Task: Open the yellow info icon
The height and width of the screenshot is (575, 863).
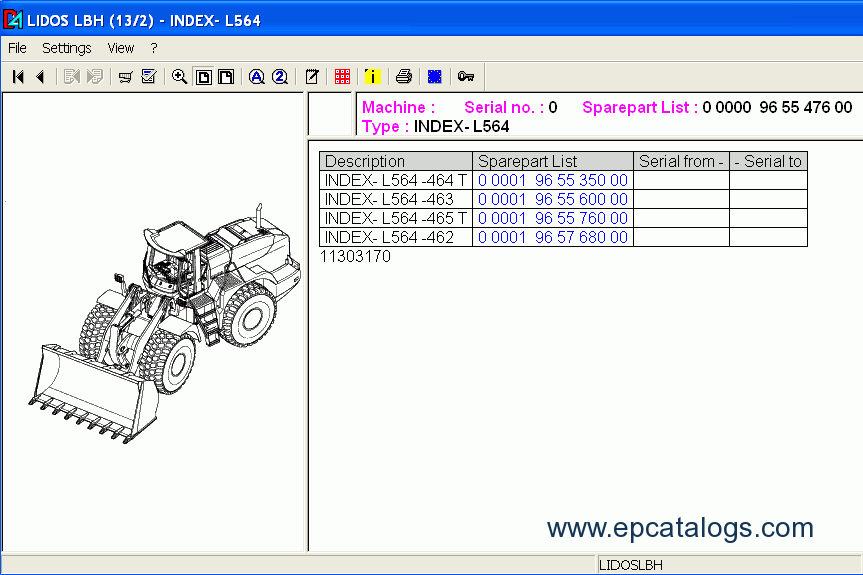Action: pos(373,76)
